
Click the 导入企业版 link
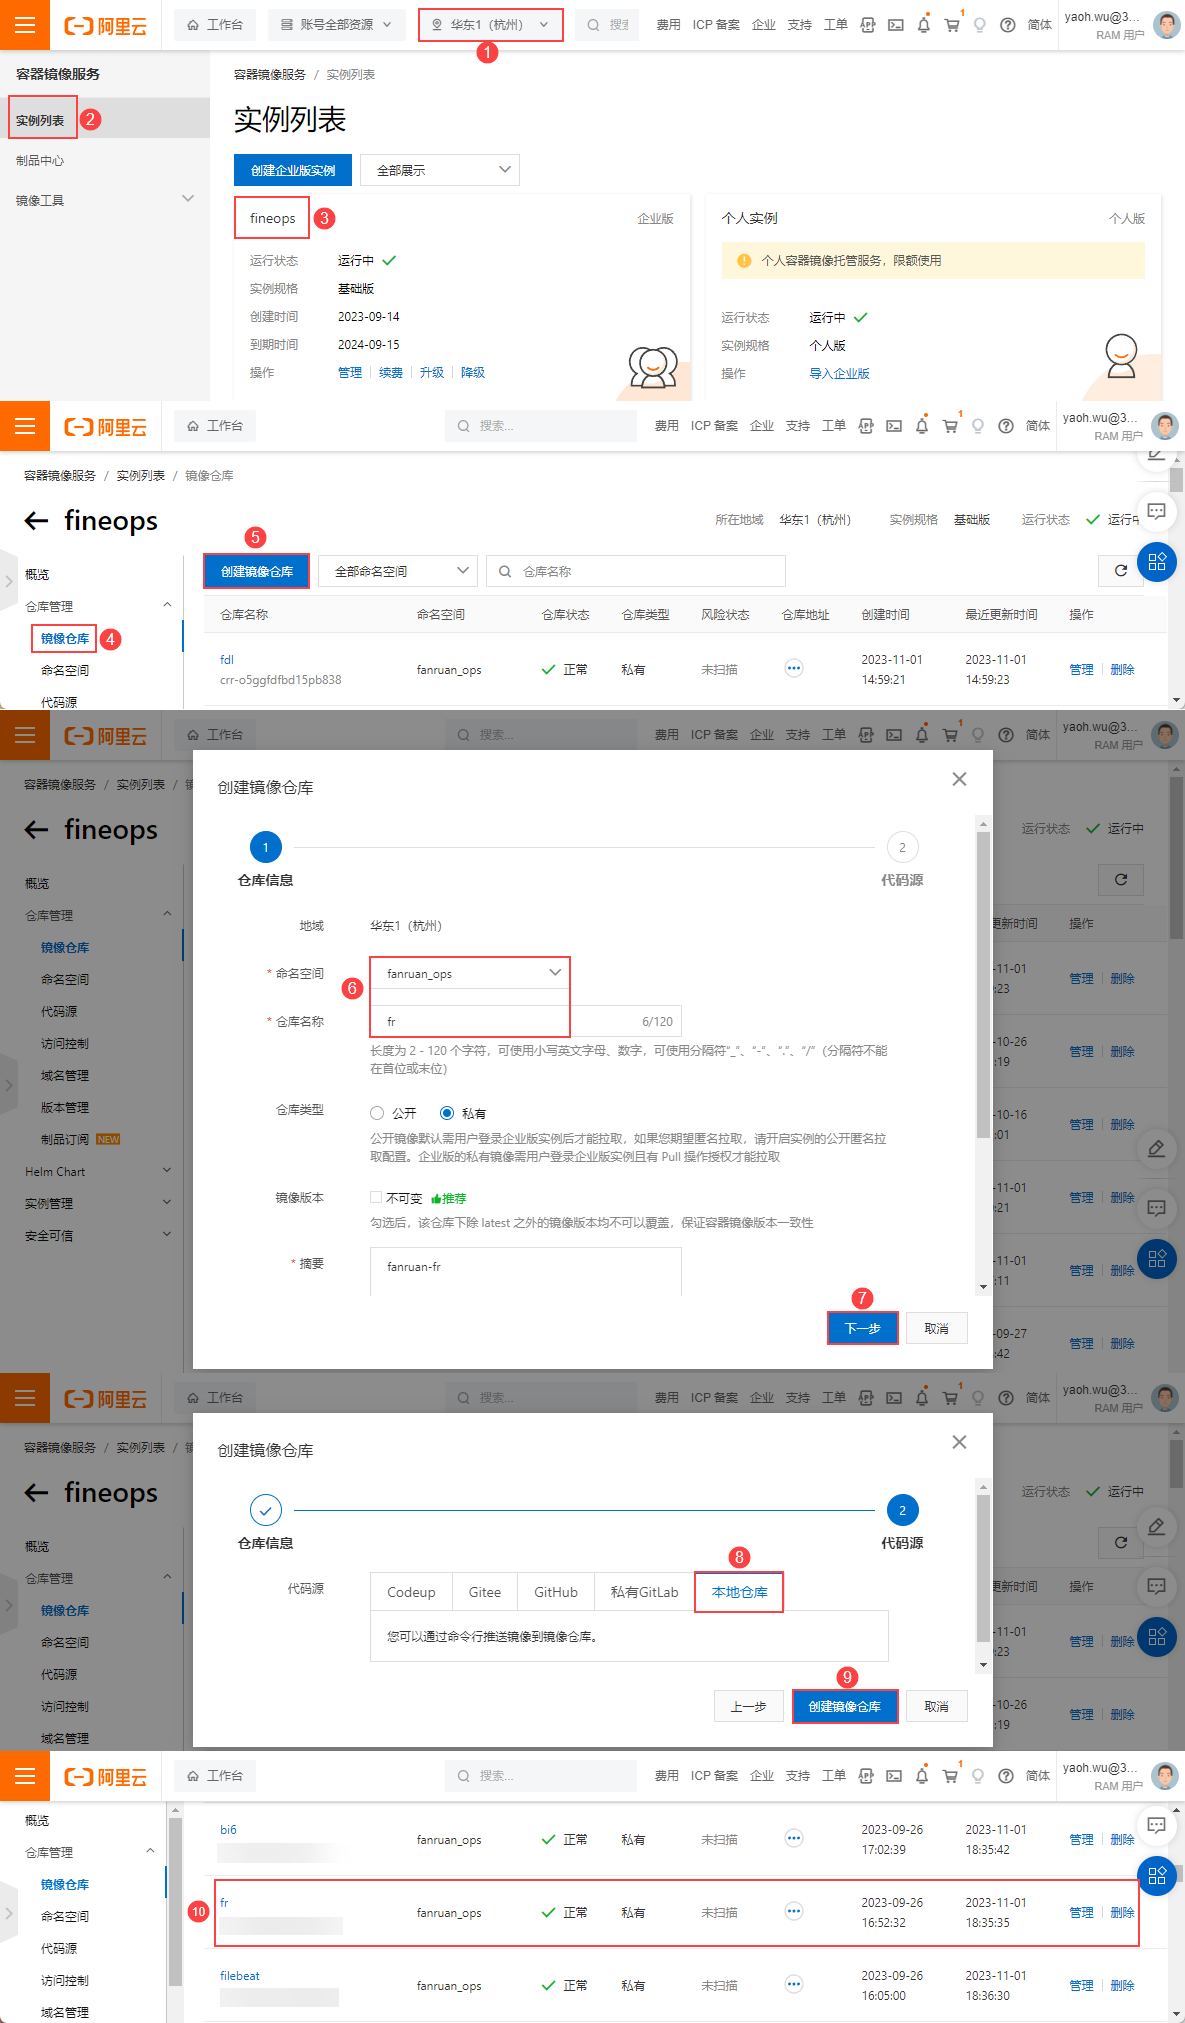coord(840,373)
